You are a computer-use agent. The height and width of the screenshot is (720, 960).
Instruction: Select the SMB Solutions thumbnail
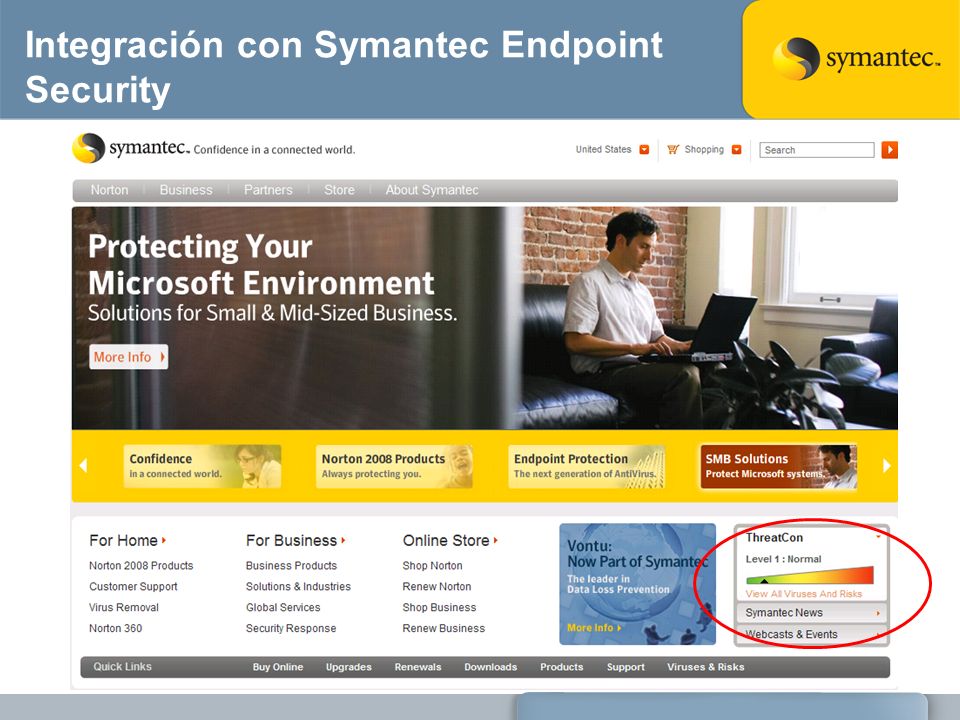[778, 467]
